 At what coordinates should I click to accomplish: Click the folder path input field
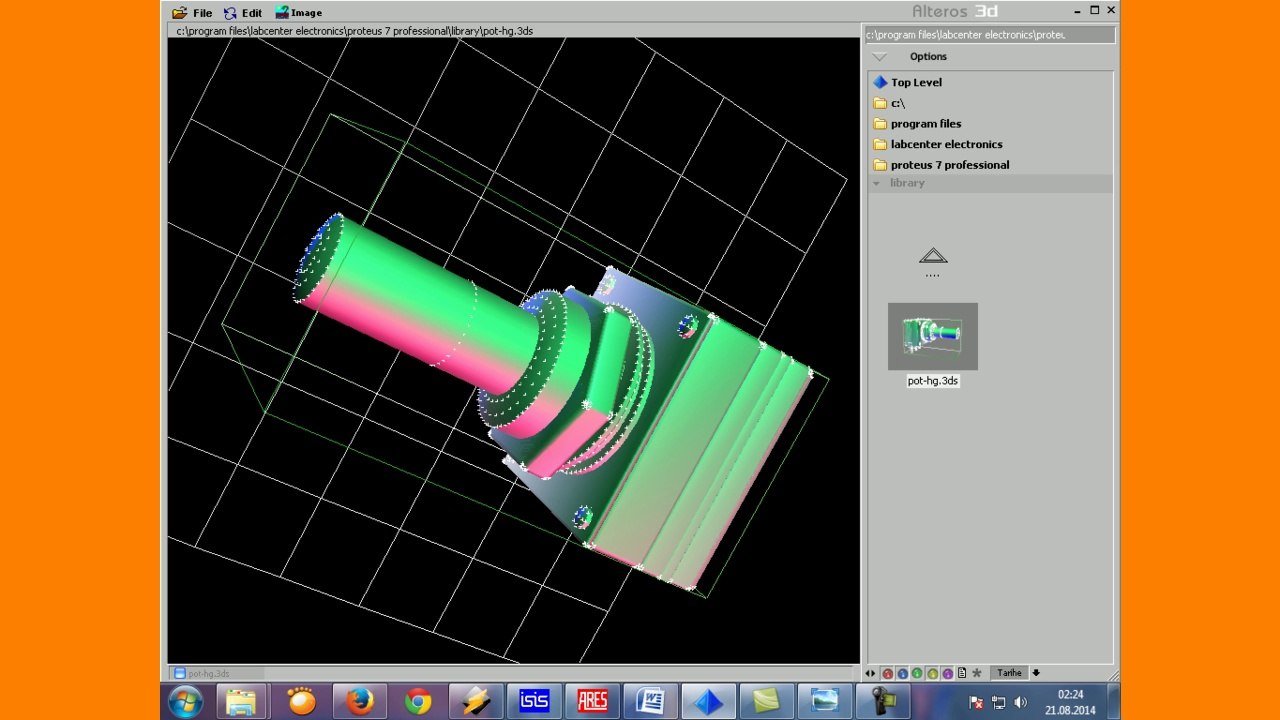coord(990,35)
